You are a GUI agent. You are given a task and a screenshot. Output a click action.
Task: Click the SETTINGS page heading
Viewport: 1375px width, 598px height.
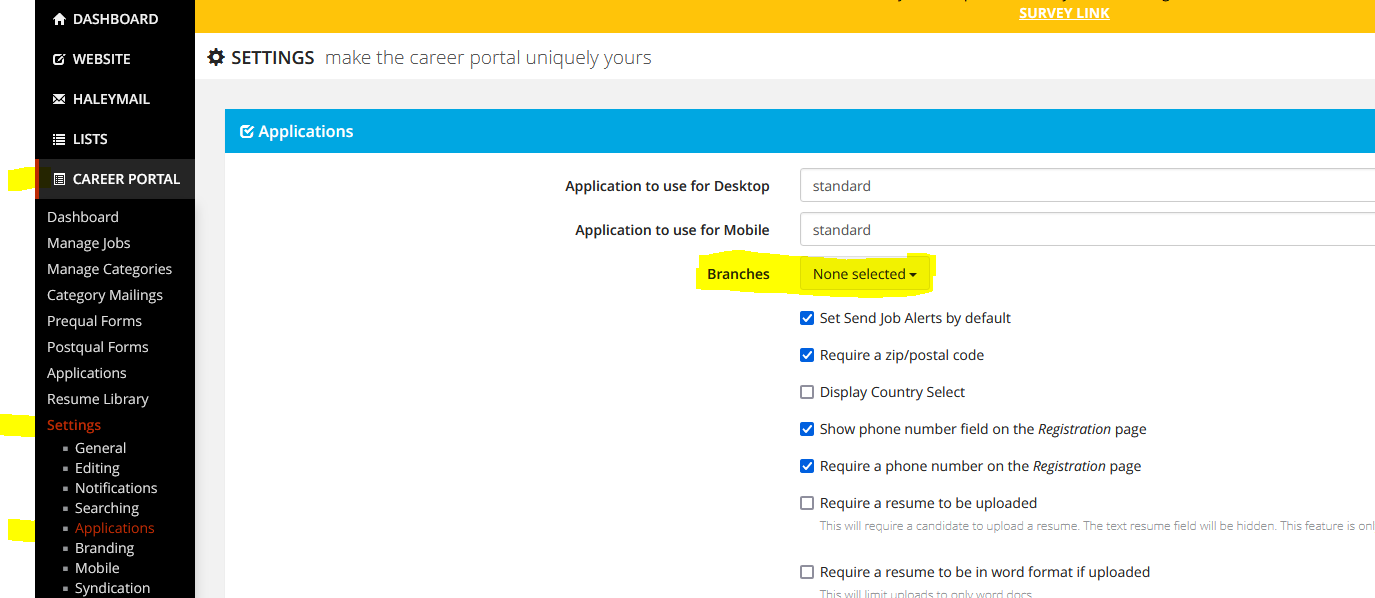click(x=273, y=58)
